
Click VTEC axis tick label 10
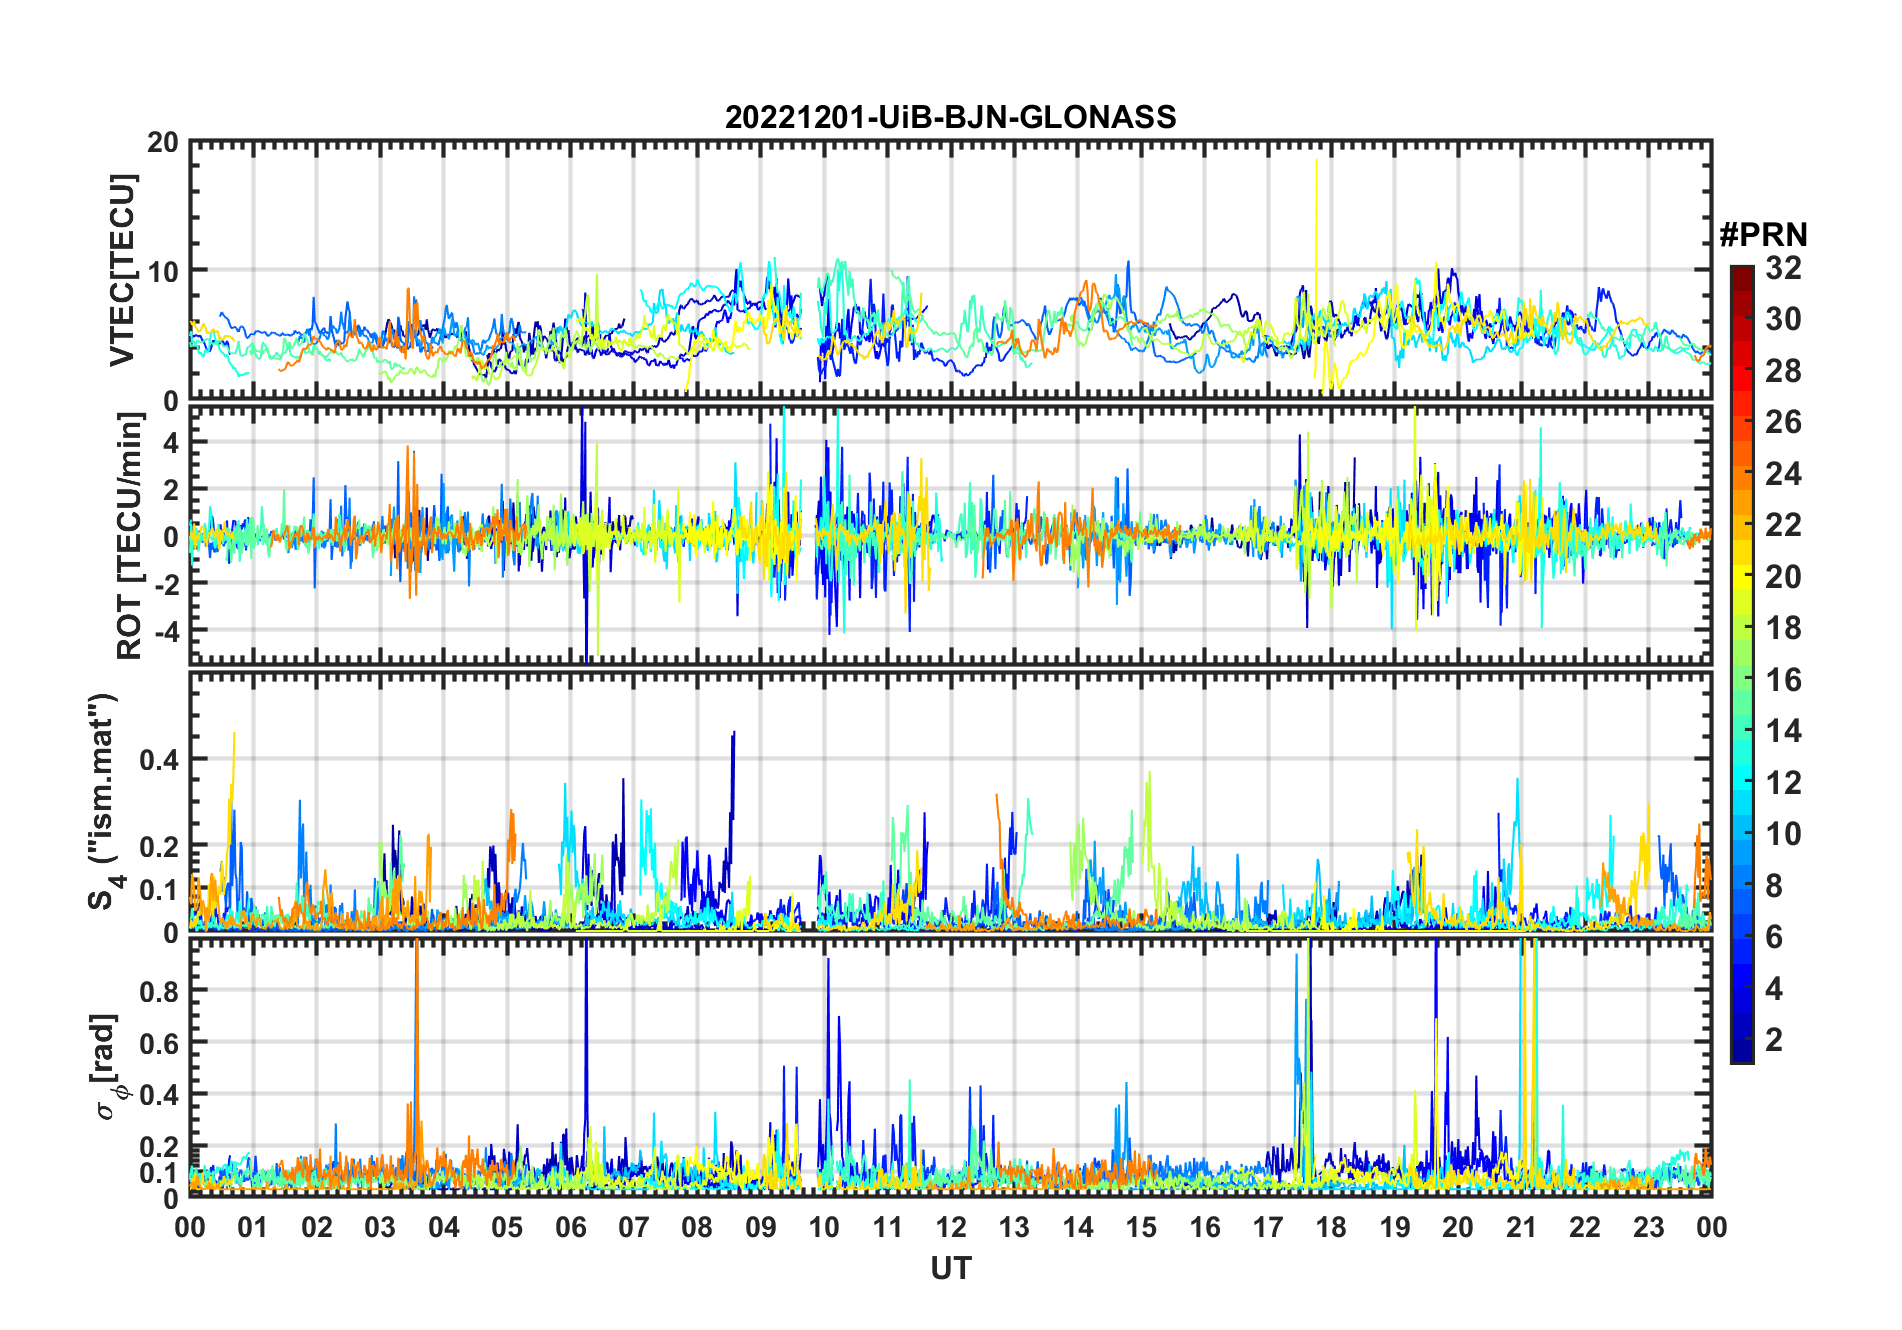pyautogui.click(x=164, y=271)
